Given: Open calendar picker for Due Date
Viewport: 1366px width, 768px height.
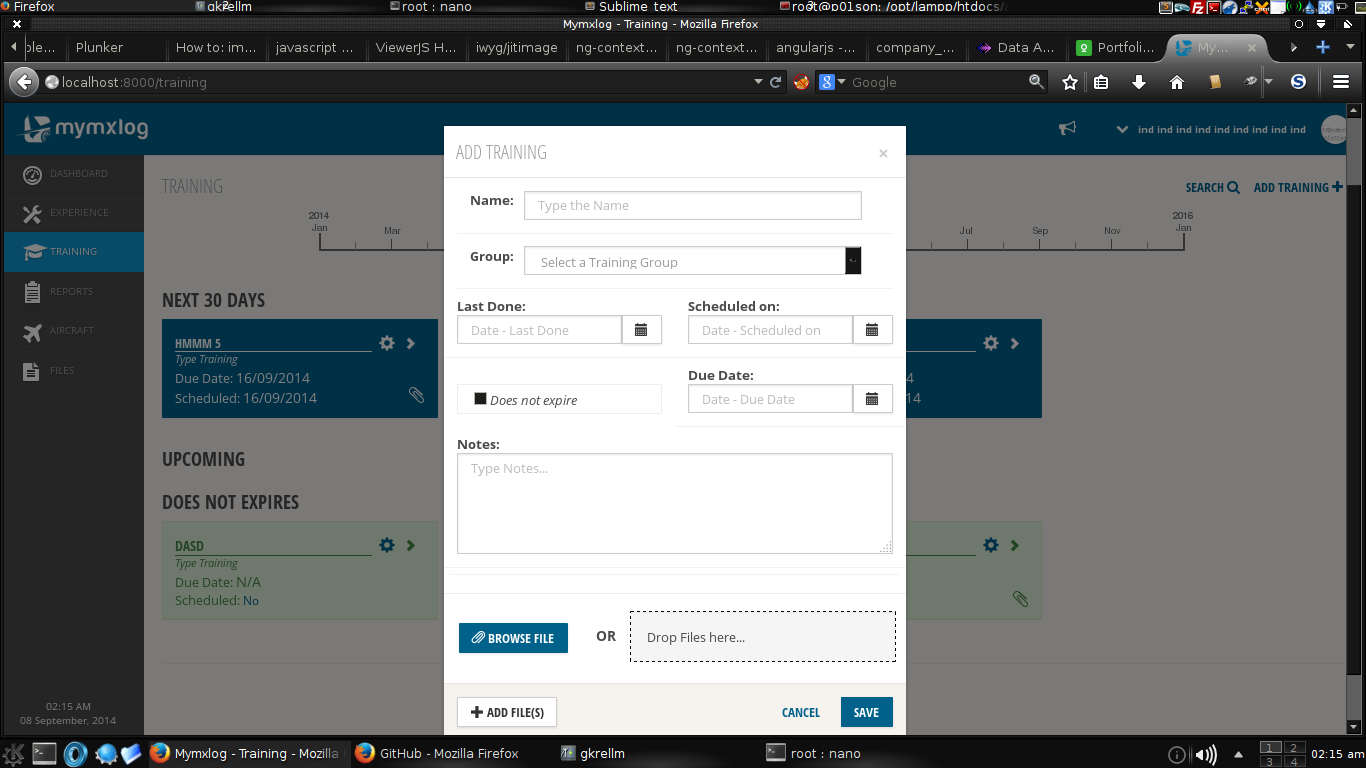Looking at the screenshot, I should 872,399.
